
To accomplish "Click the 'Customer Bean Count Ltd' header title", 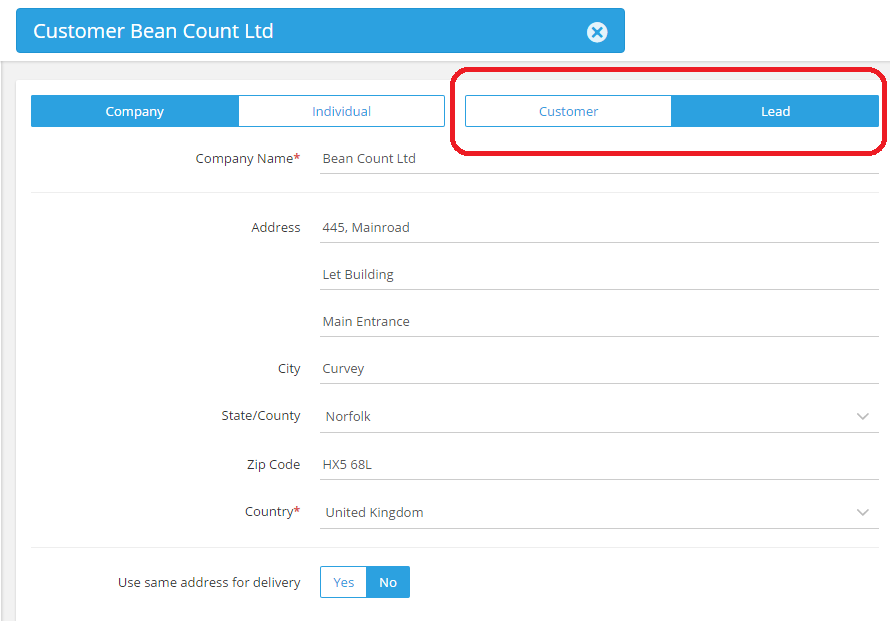I will 153,31.
